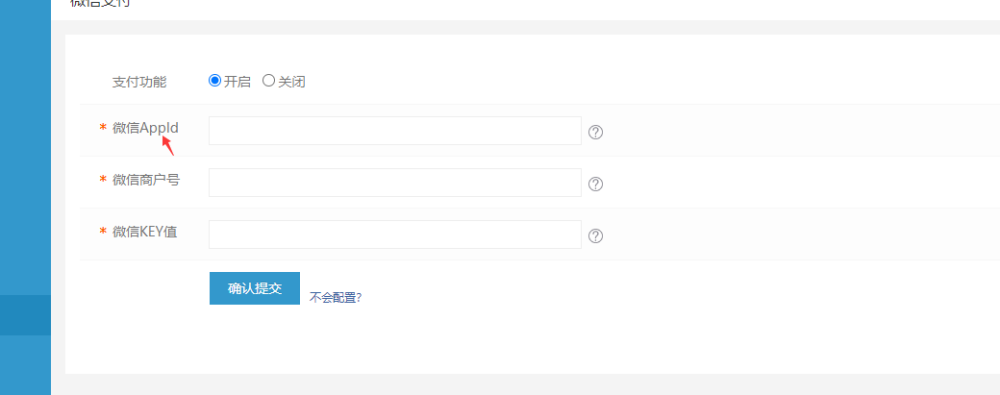Click into the 微信商户号 text field
The image size is (1000, 395).
tap(395, 183)
